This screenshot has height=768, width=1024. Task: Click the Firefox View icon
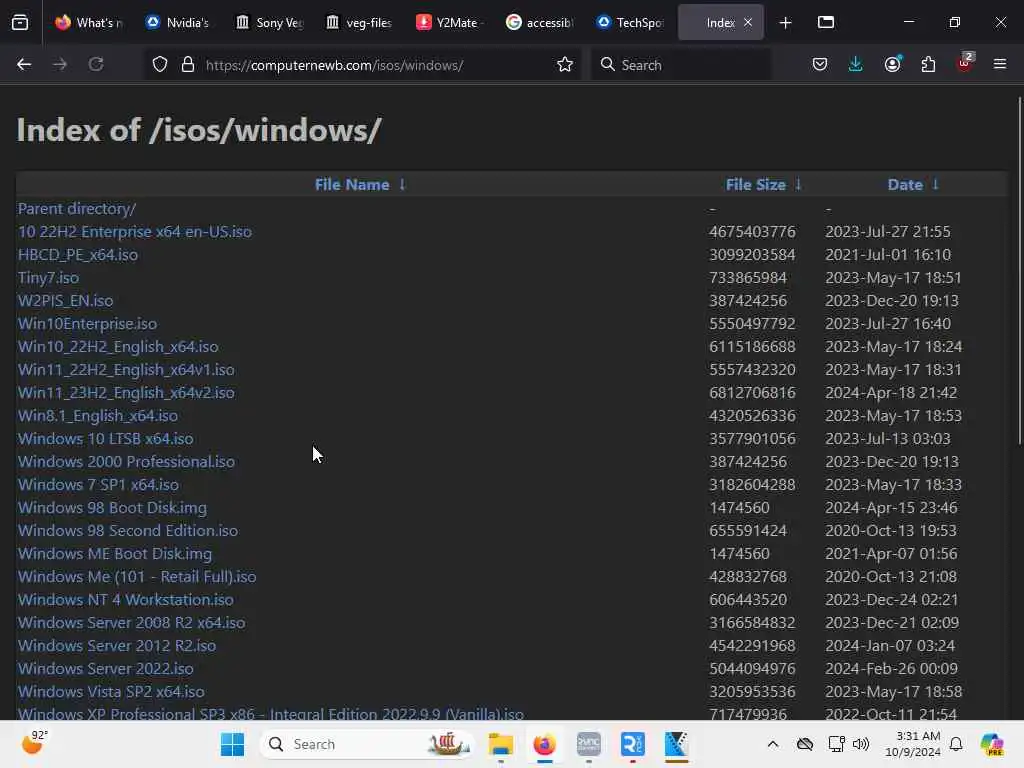(20, 23)
